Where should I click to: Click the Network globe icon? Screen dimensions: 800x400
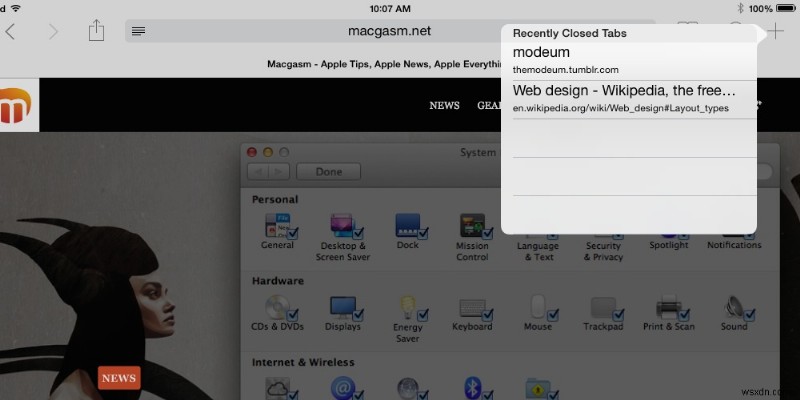408,389
